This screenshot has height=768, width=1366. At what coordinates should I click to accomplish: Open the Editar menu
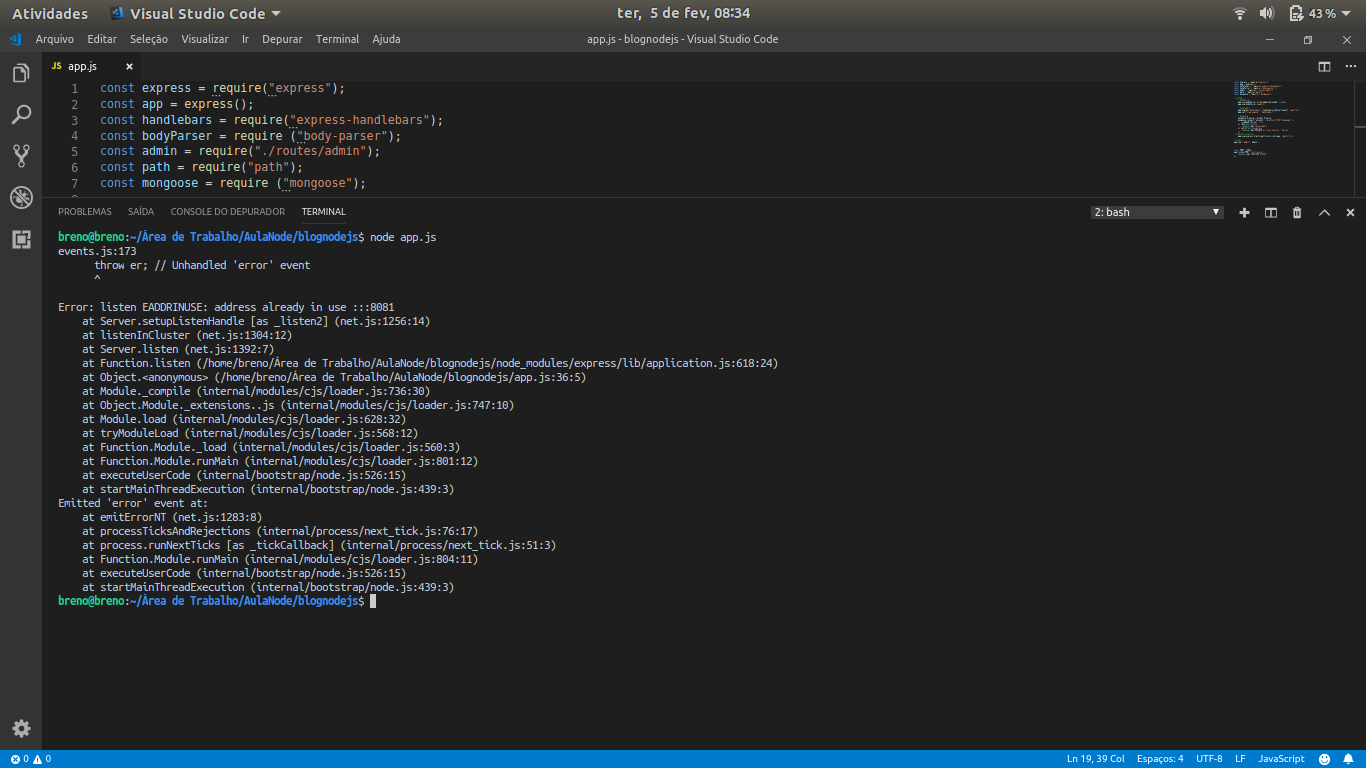[x=102, y=39]
